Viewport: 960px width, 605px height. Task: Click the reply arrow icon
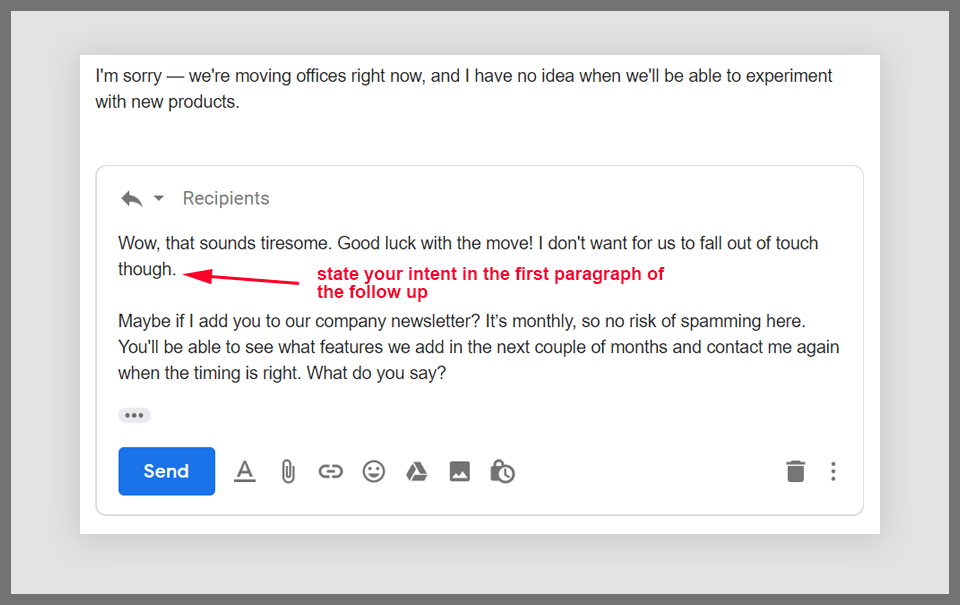click(x=131, y=198)
